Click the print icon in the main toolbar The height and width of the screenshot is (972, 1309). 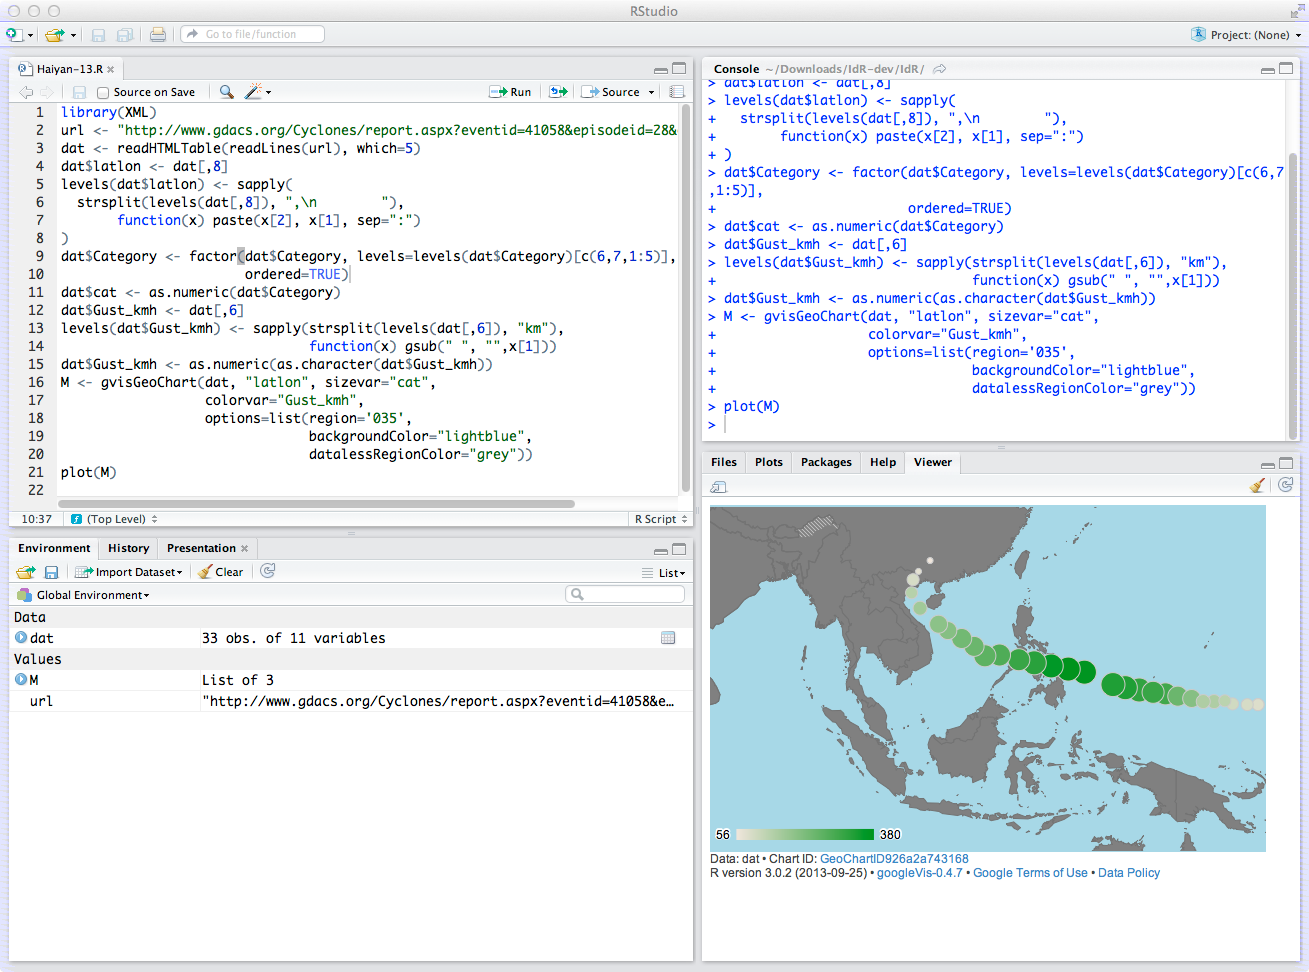158,35
